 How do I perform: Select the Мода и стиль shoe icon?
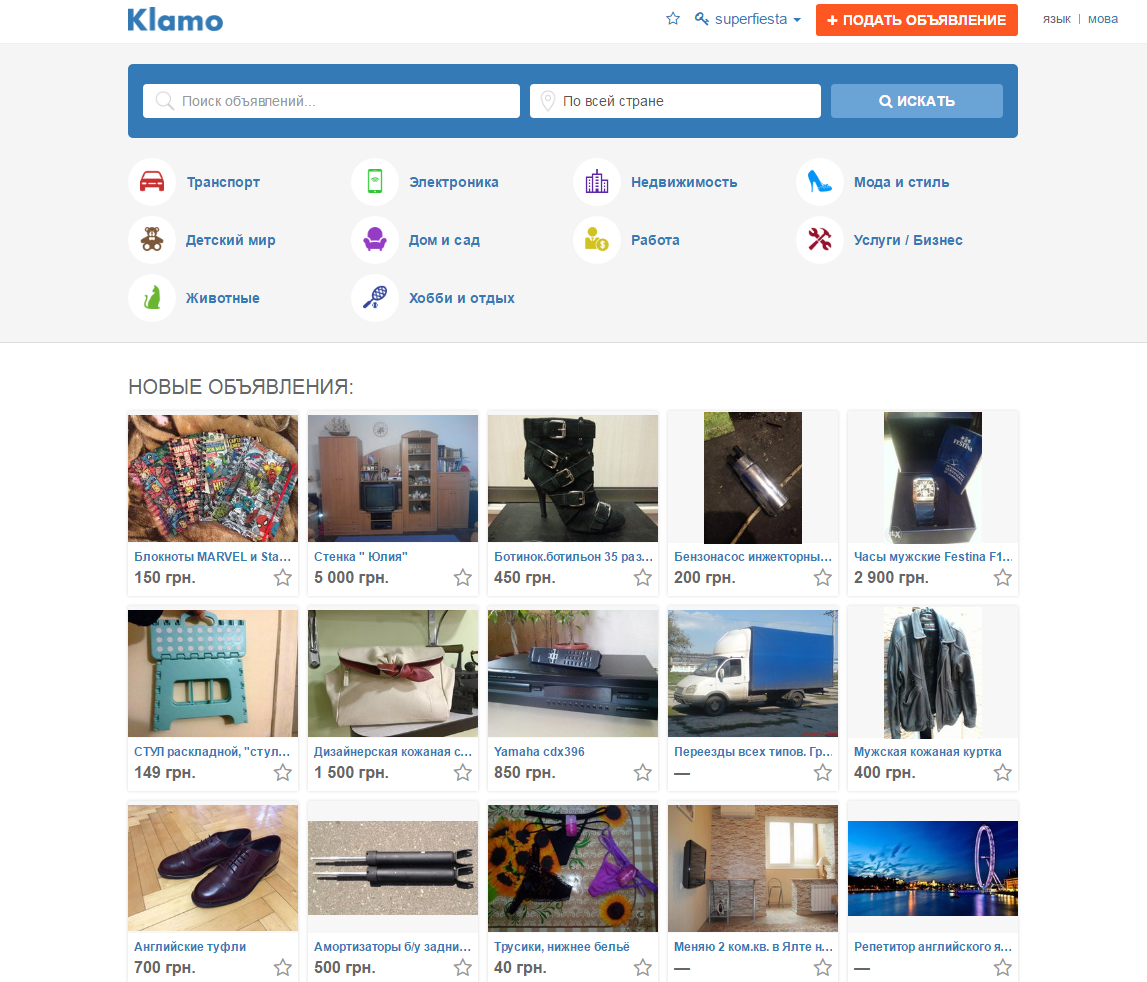click(x=819, y=181)
